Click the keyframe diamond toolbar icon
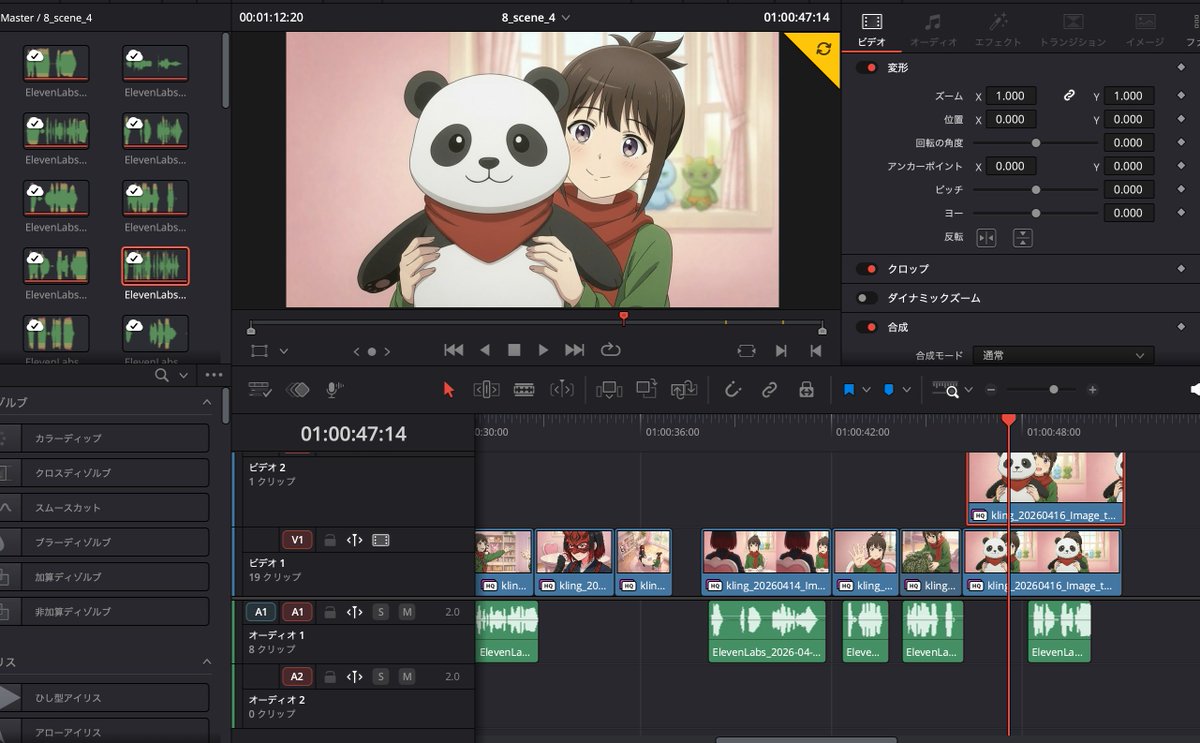Screen dimensions: 1200x743 click(x=297, y=390)
